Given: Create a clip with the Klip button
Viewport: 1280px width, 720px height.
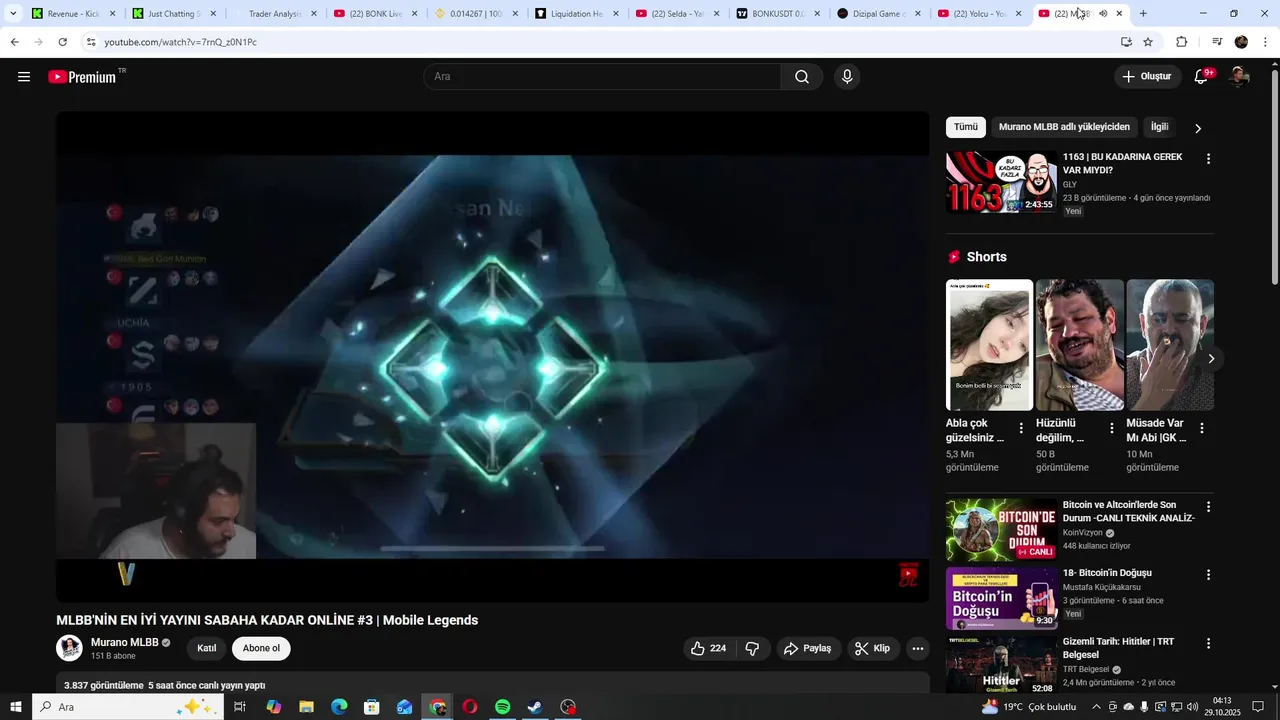Looking at the screenshot, I should (x=873, y=648).
